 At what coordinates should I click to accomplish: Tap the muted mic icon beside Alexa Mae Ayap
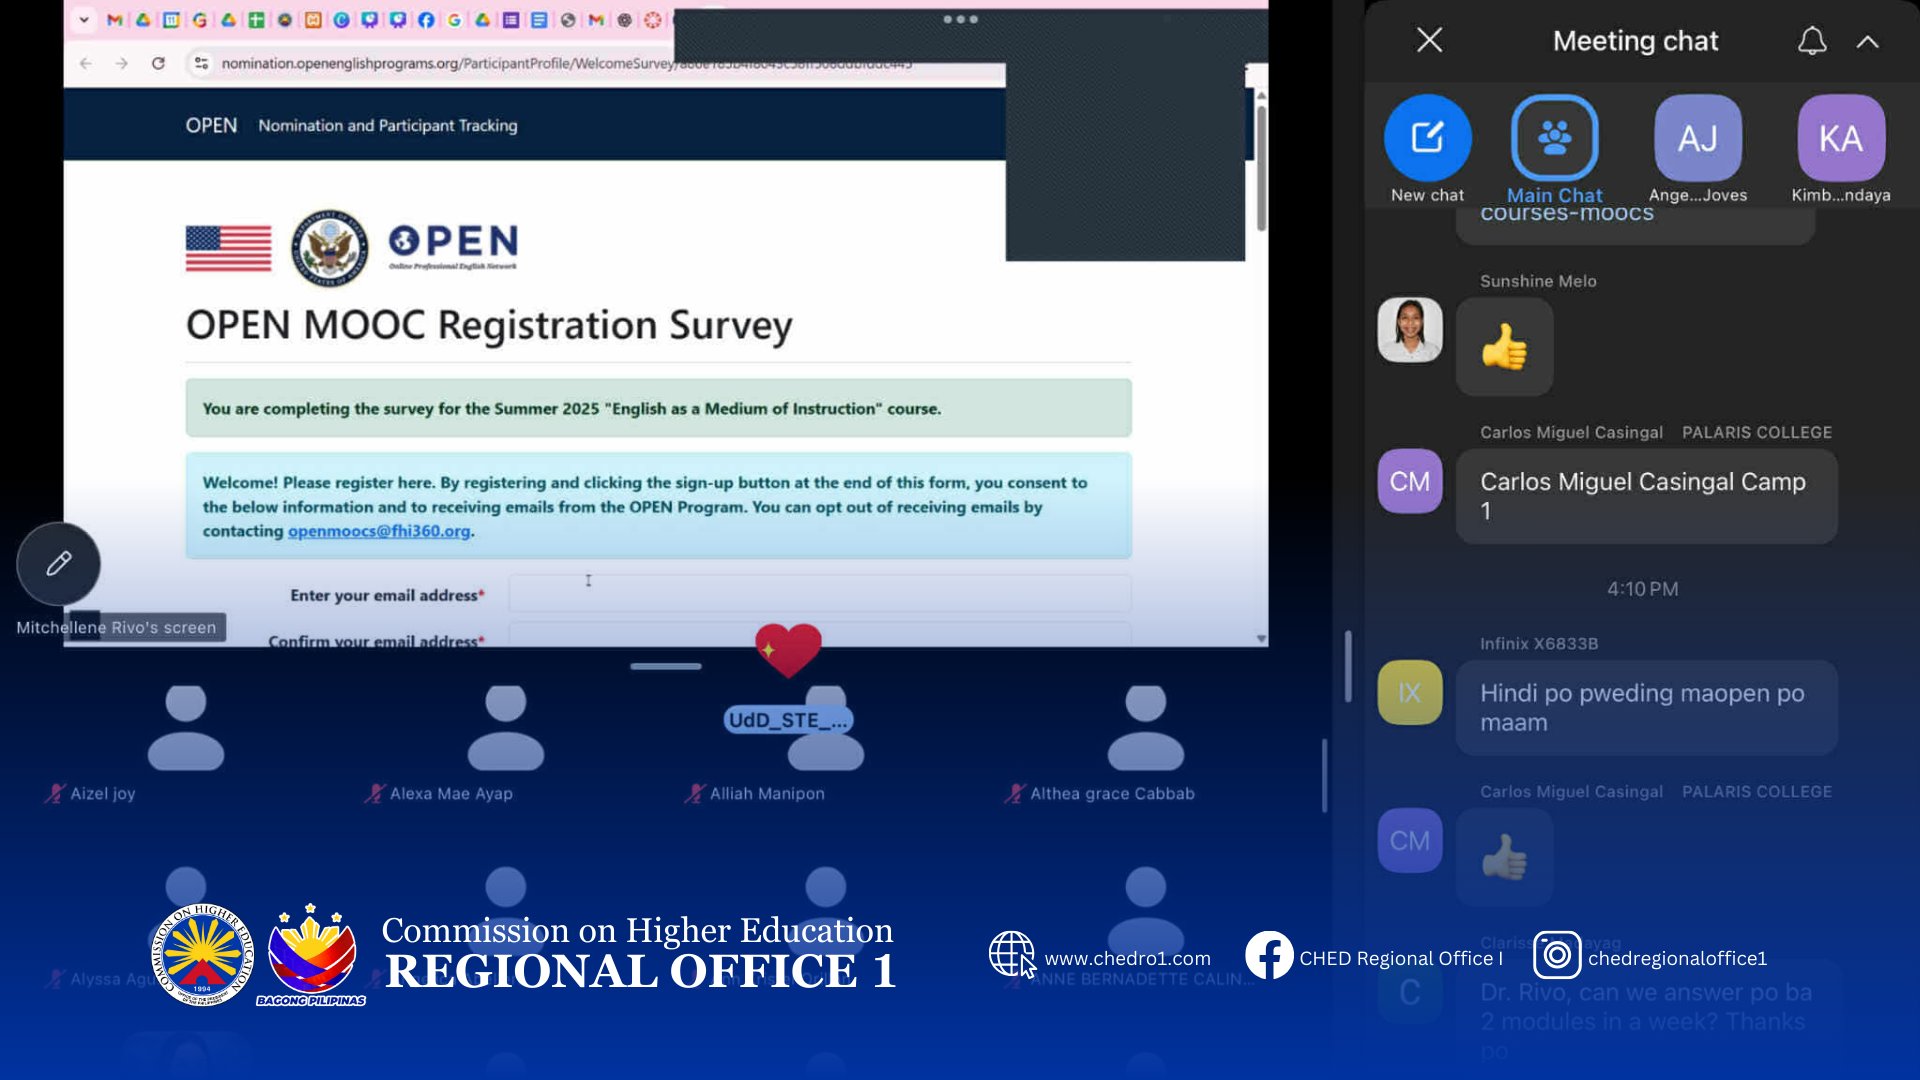pyautogui.click(x=375, y=793)
